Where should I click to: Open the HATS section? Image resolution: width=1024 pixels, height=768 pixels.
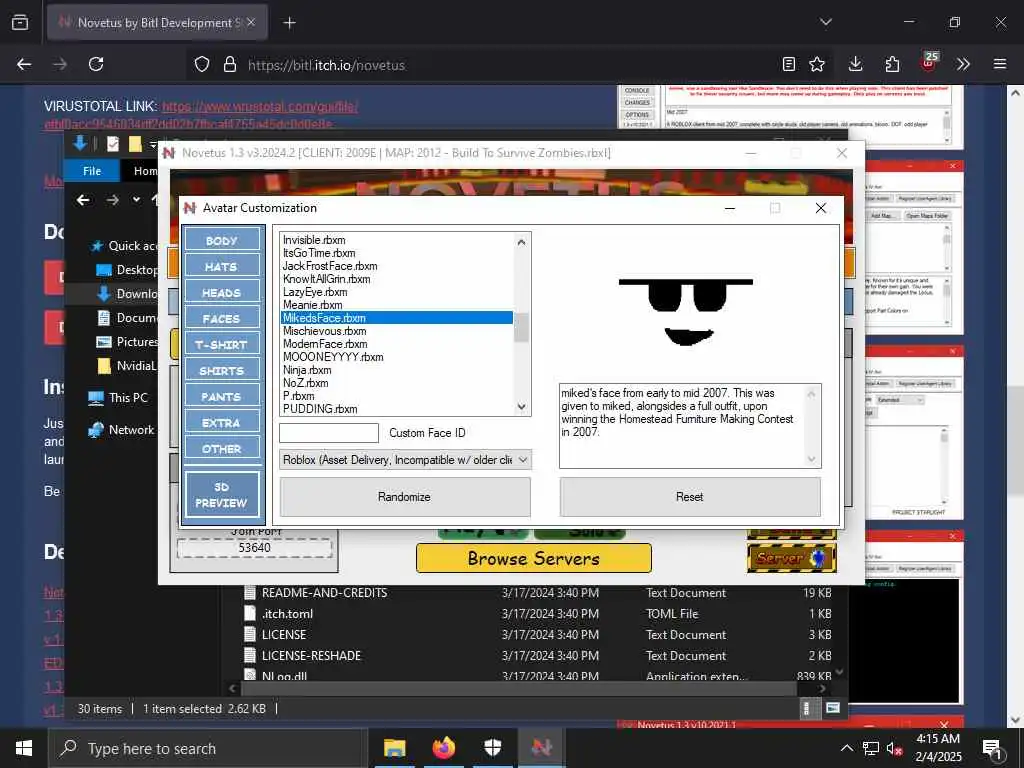coord(221,266)
